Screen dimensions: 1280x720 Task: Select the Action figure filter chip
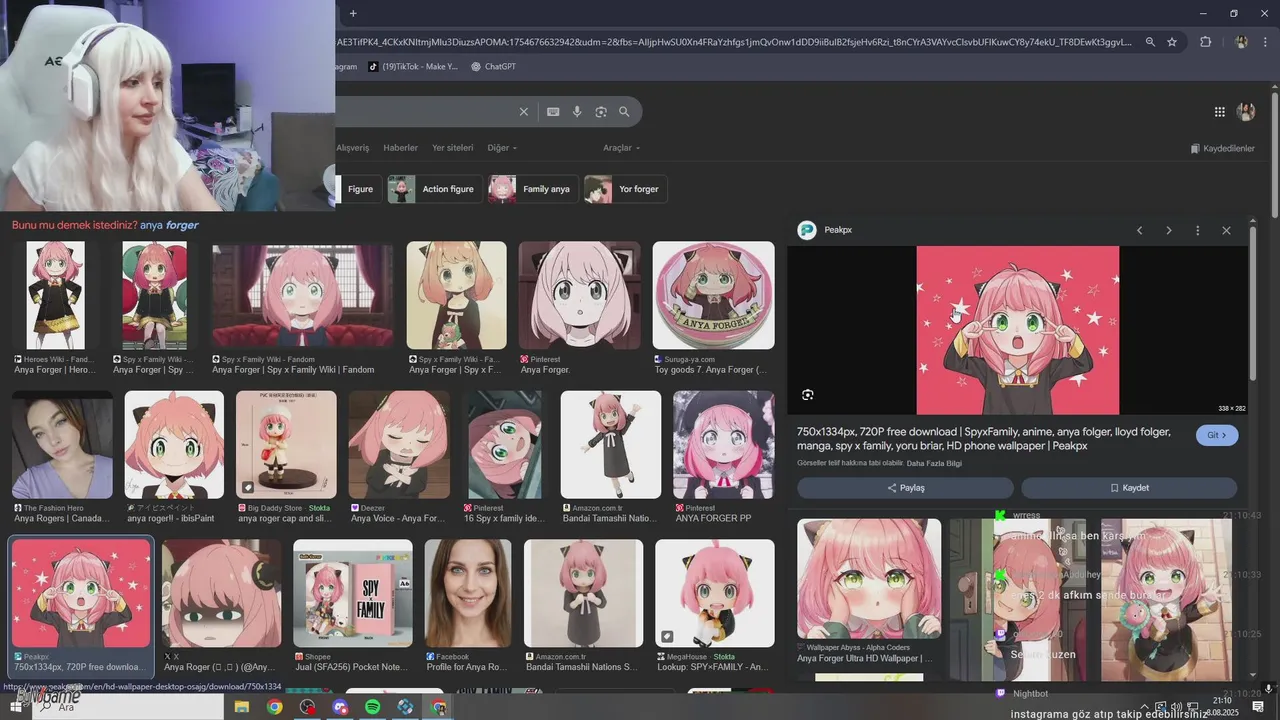(434, 189)
